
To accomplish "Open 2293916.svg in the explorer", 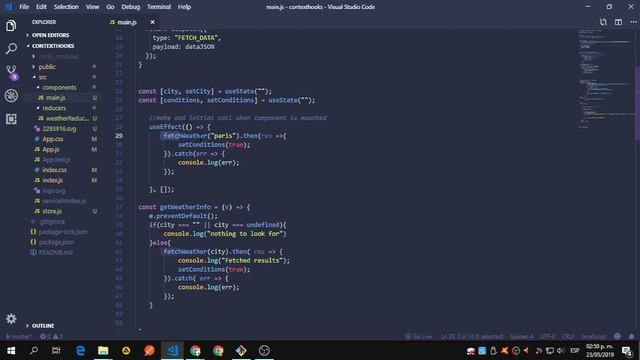I will coord(59,129).
